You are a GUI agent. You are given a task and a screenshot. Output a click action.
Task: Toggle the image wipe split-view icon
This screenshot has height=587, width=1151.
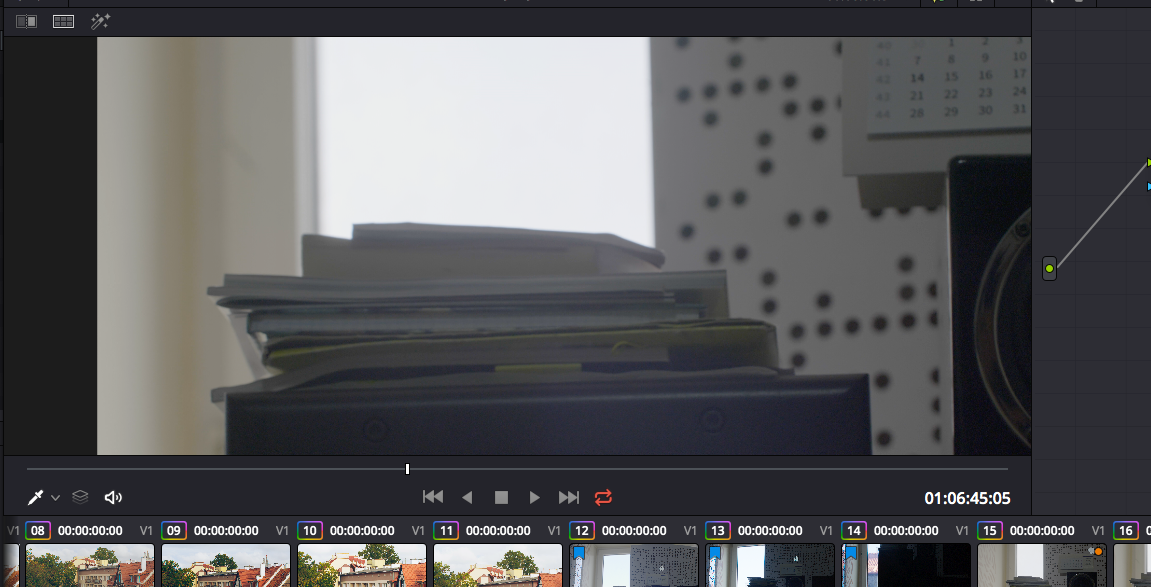pos(26,22)
